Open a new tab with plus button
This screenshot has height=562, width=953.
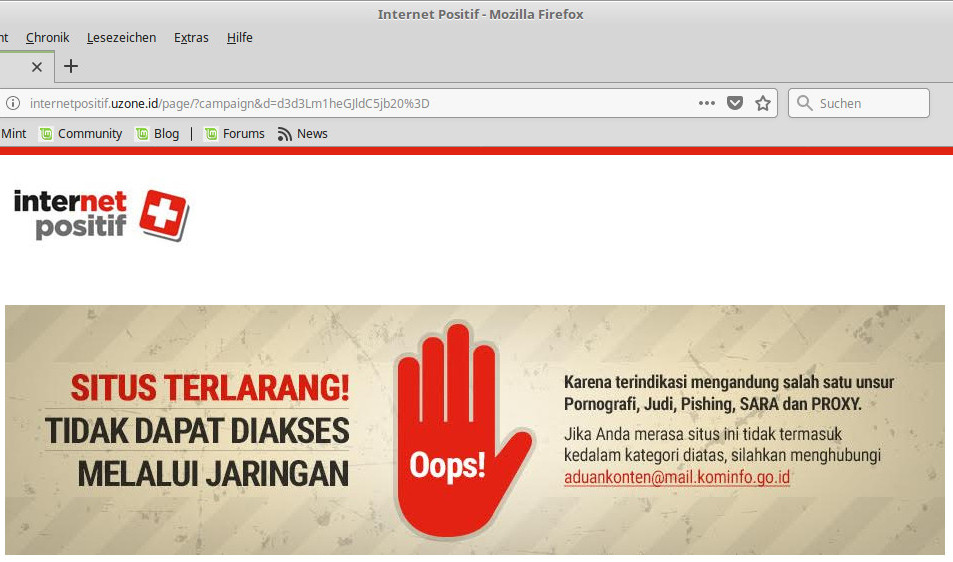[x=71, y=66]
